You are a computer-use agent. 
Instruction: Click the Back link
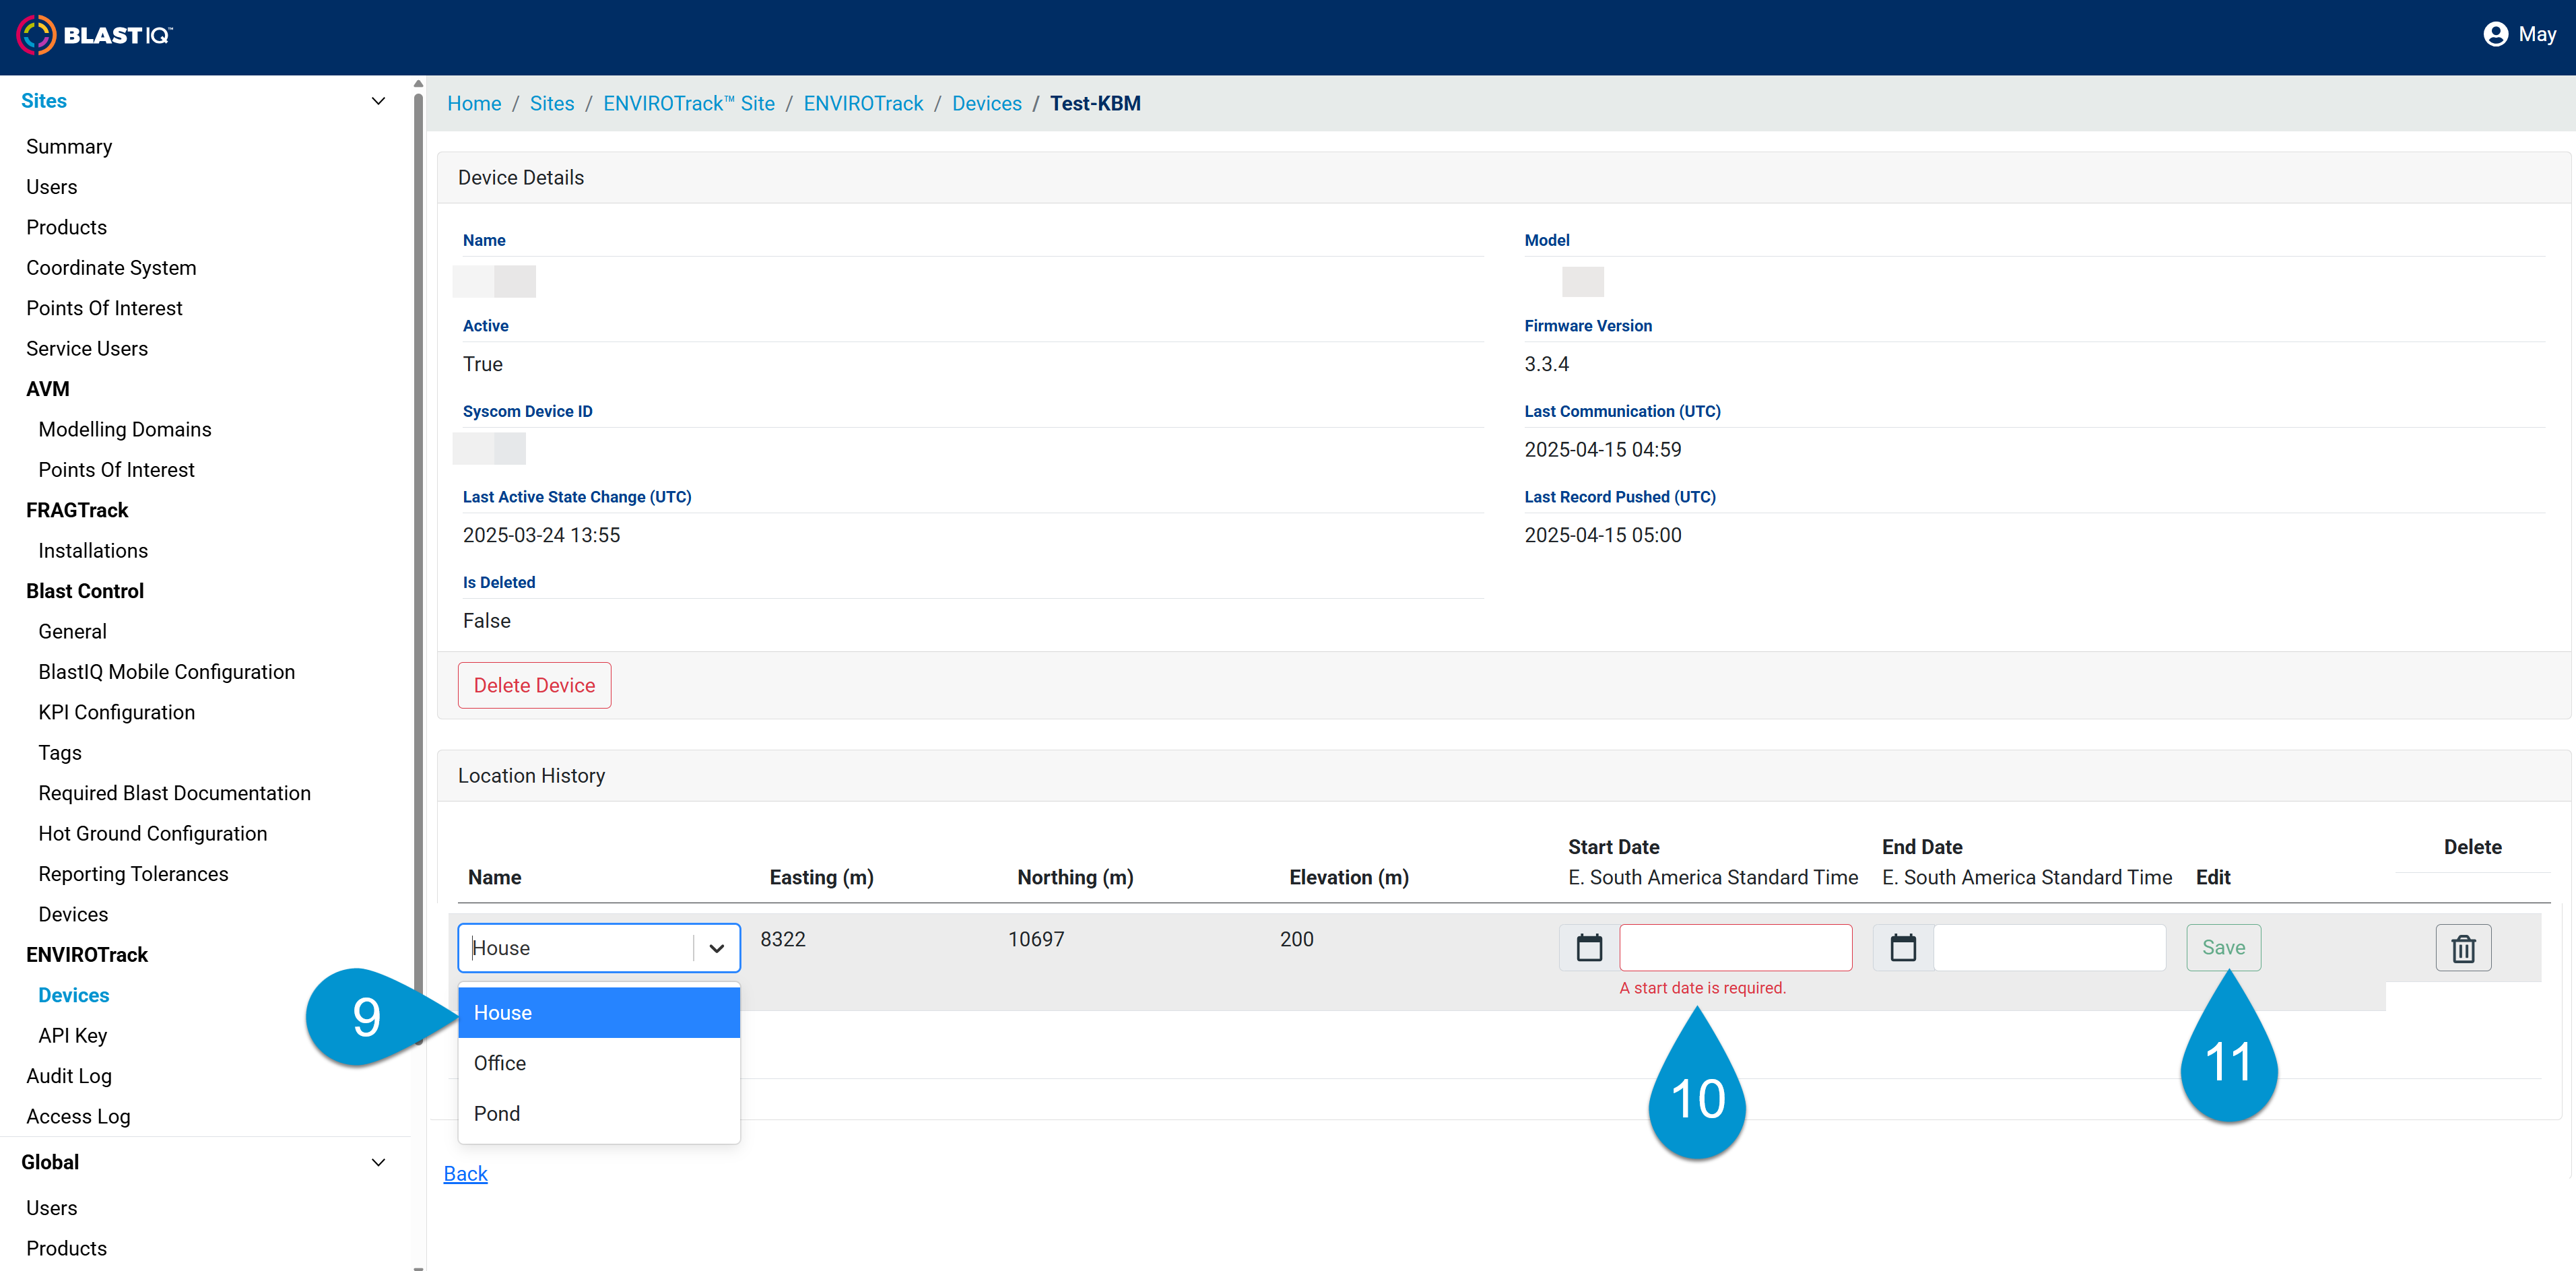click(x=465, y=1173)
